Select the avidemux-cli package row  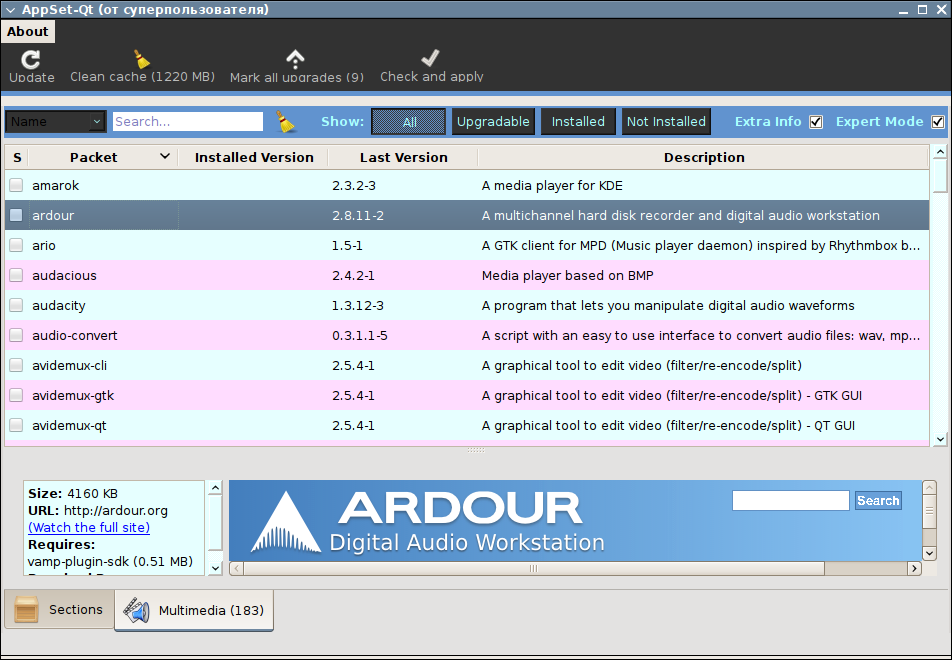click(467, 365)
